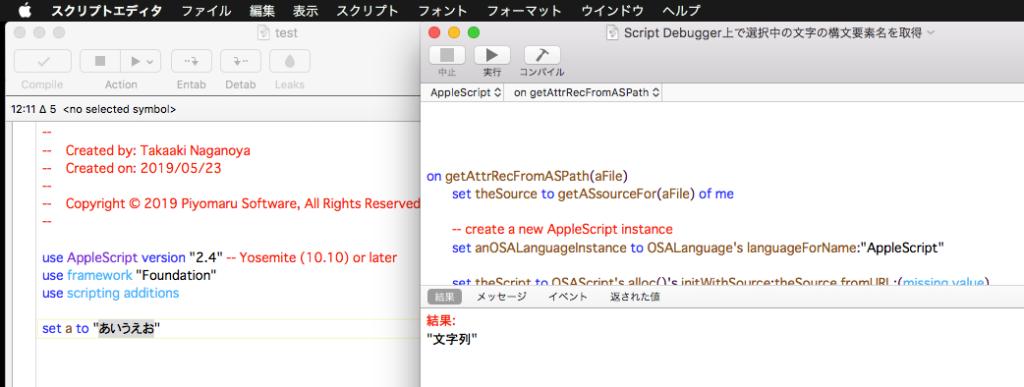Click the set theSource to getASsourceFor line
The image size is (1024, 387).
coord(593,194)
